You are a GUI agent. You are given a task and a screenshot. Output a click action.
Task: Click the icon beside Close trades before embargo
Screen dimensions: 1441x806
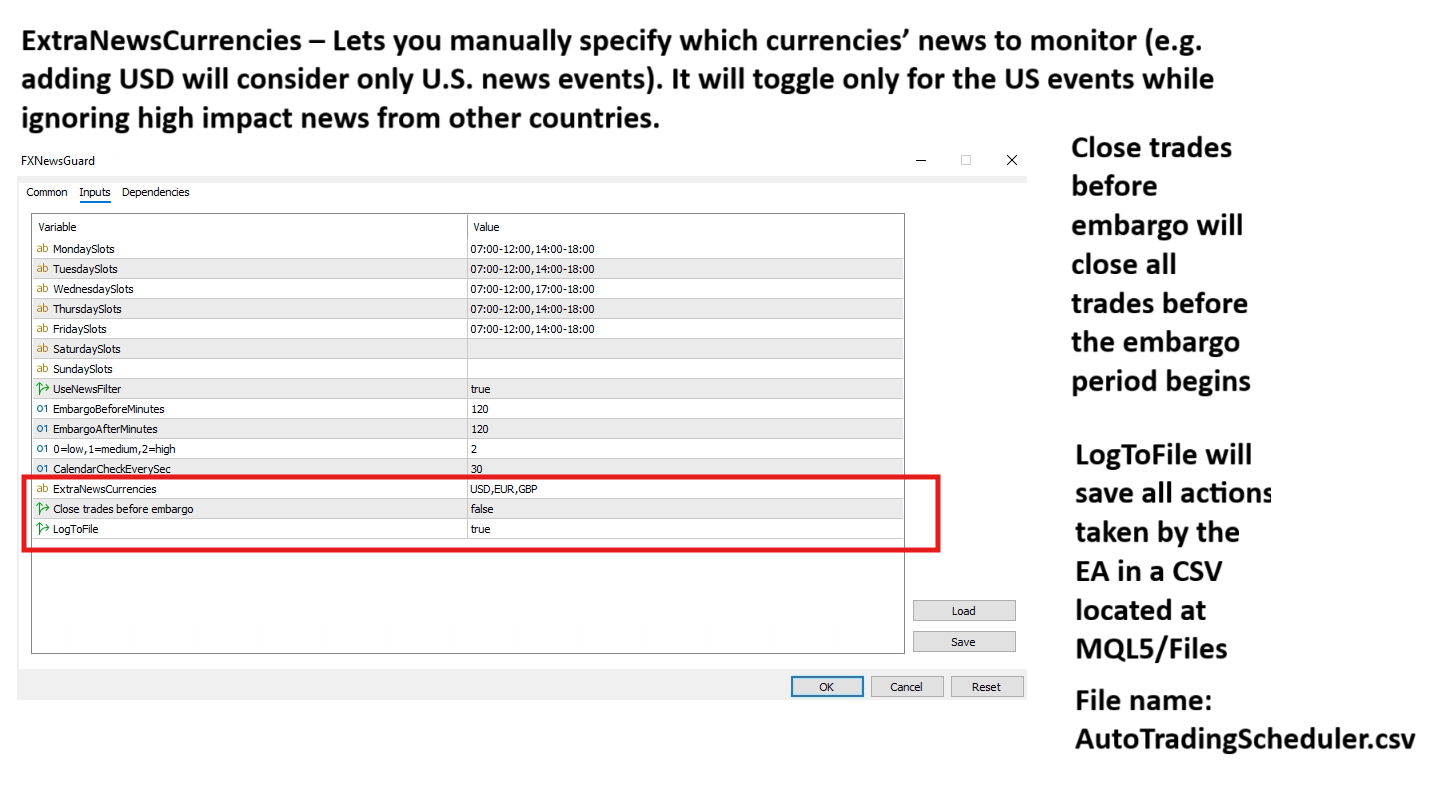point(42,509)
